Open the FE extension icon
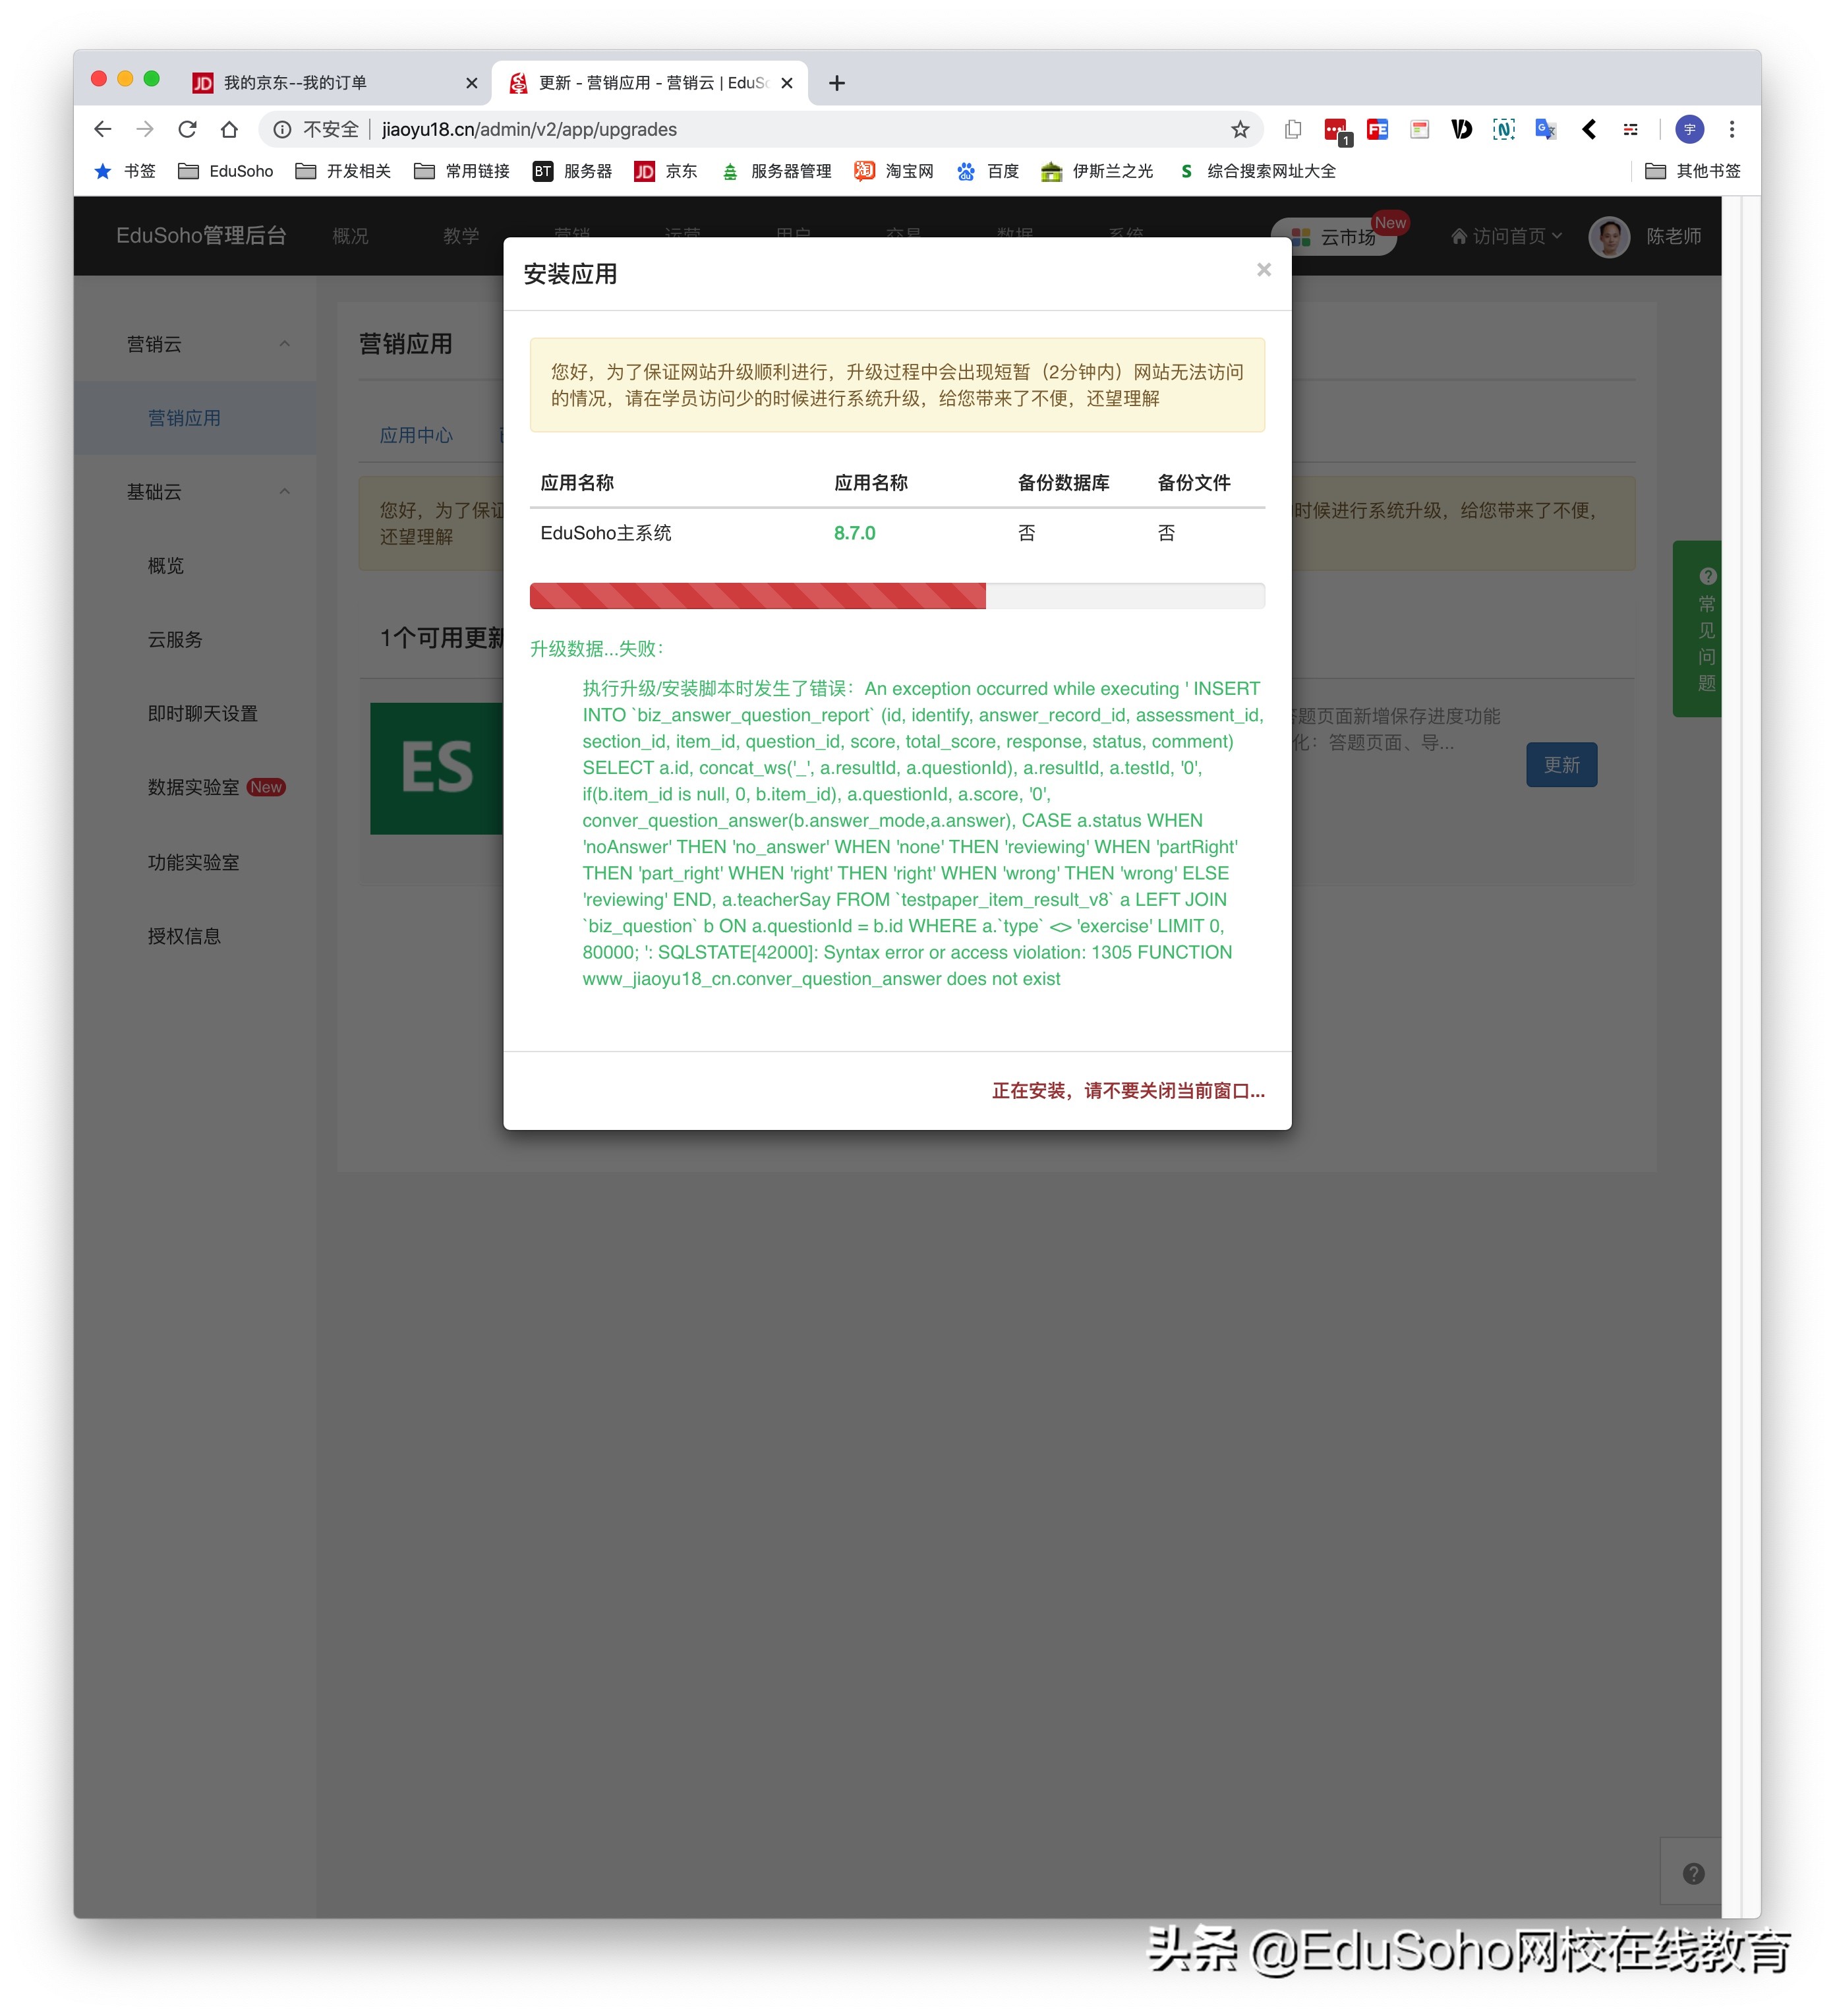Viewport: 1835px width, 2016px height. [1377, 129]
